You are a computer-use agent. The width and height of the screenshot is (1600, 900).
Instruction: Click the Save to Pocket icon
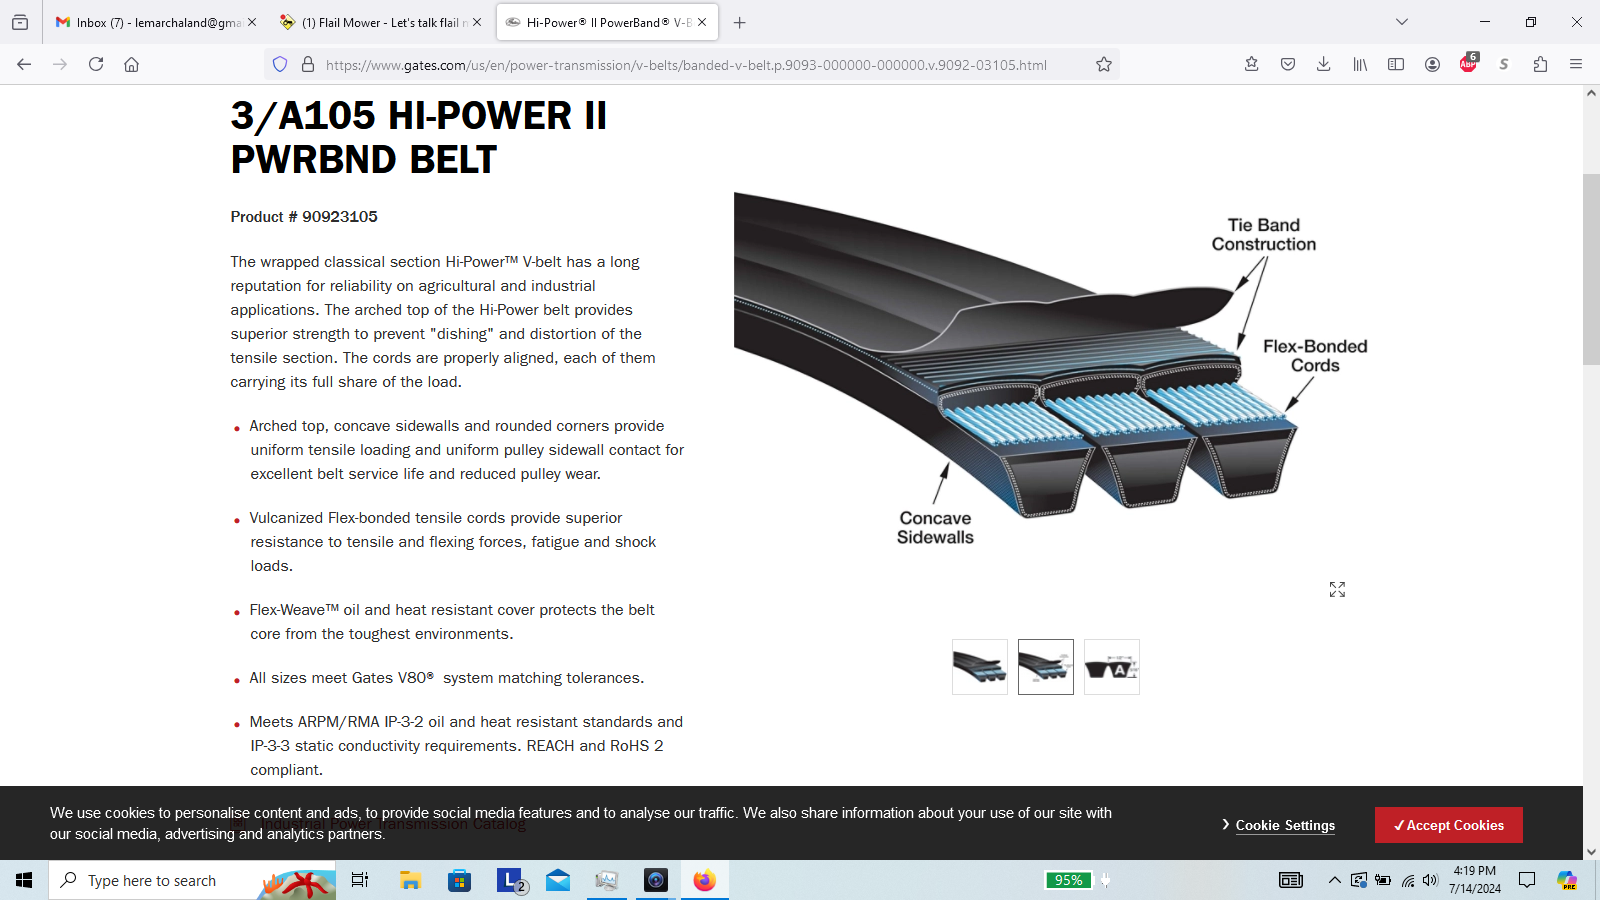click(1287, 64)
